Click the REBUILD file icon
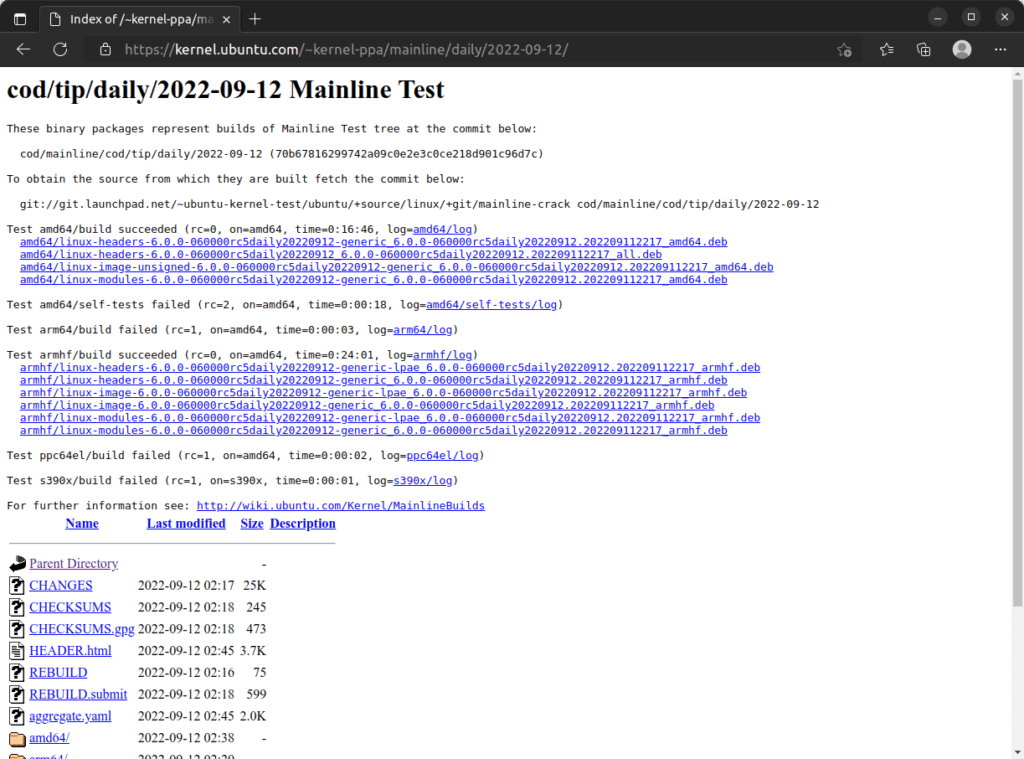 pos(17,672)
